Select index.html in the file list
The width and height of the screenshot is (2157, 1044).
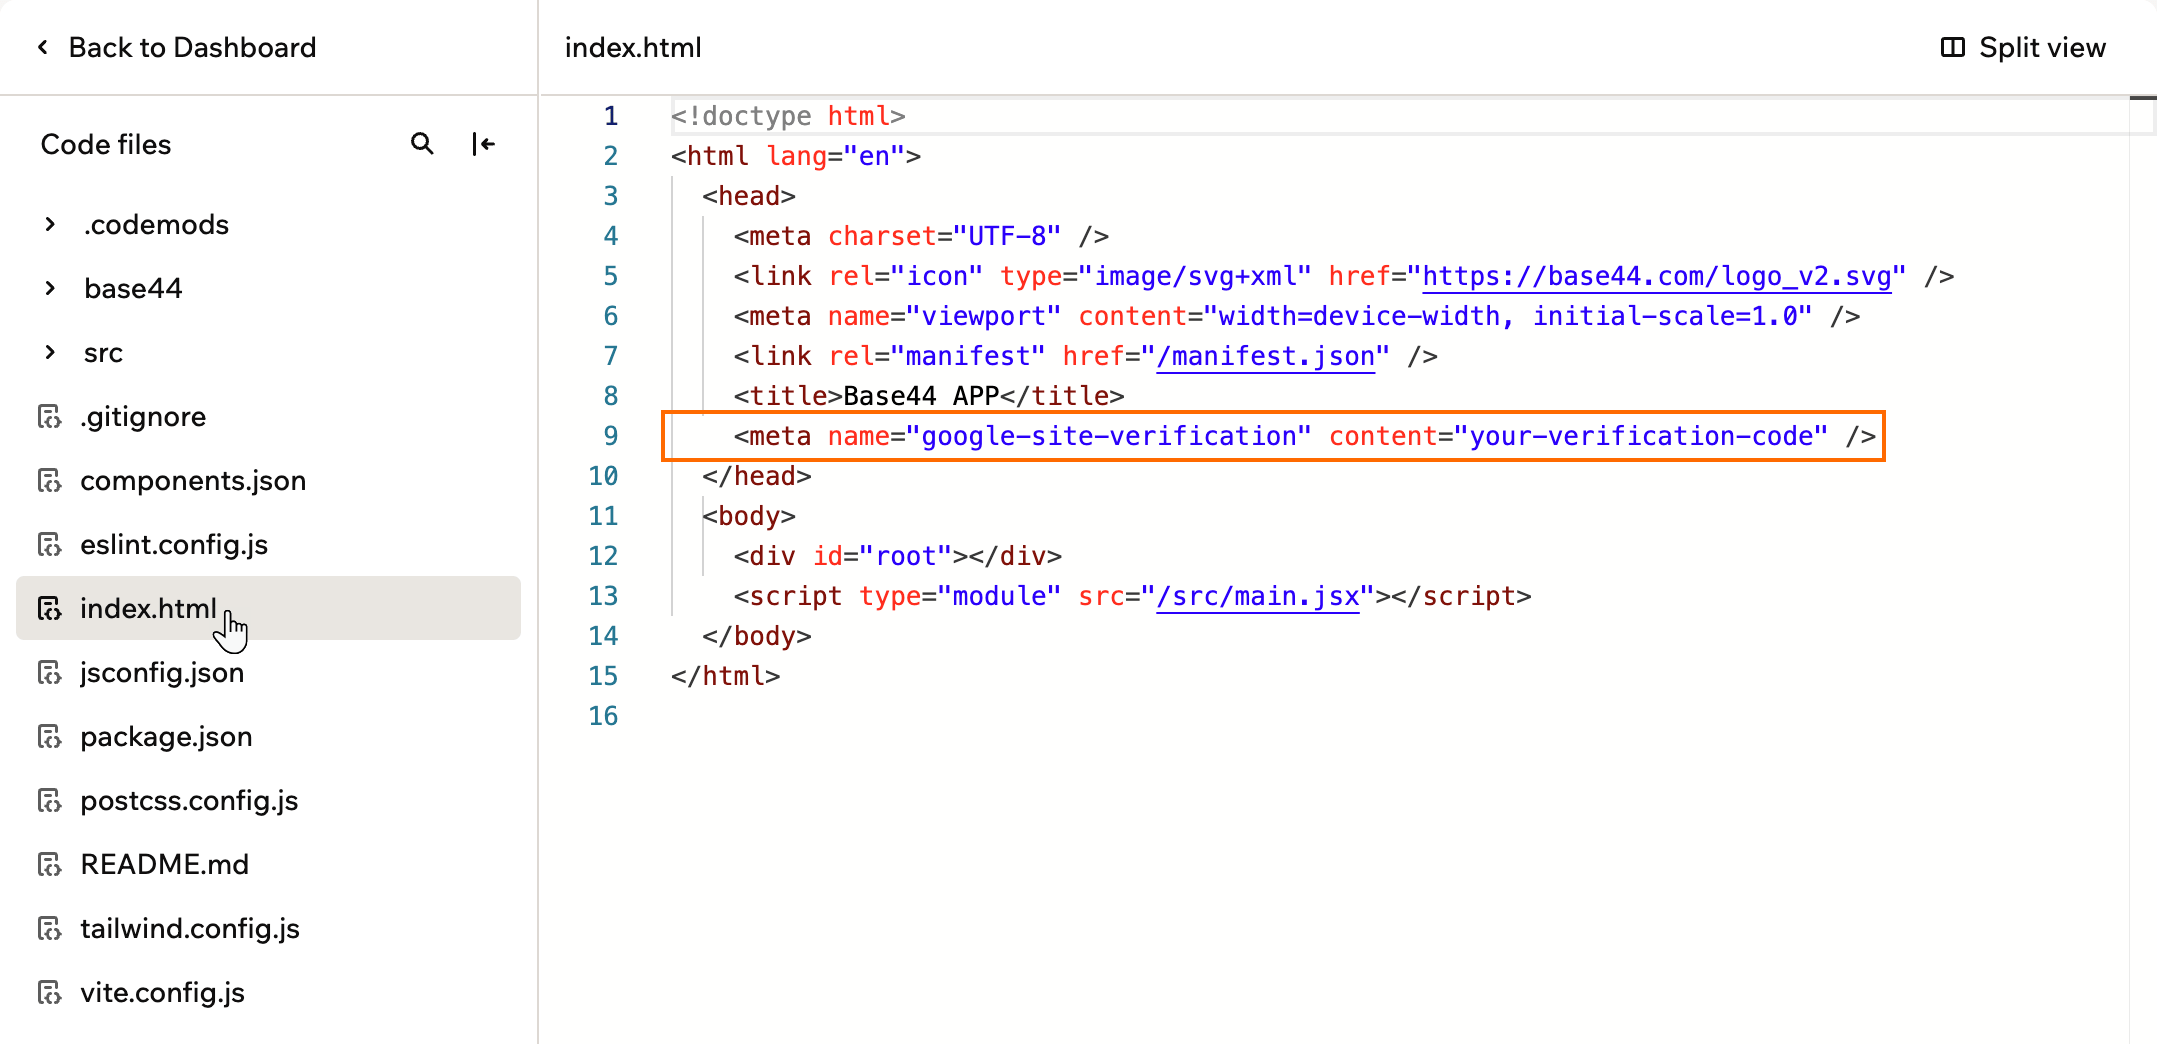point(268,608)
